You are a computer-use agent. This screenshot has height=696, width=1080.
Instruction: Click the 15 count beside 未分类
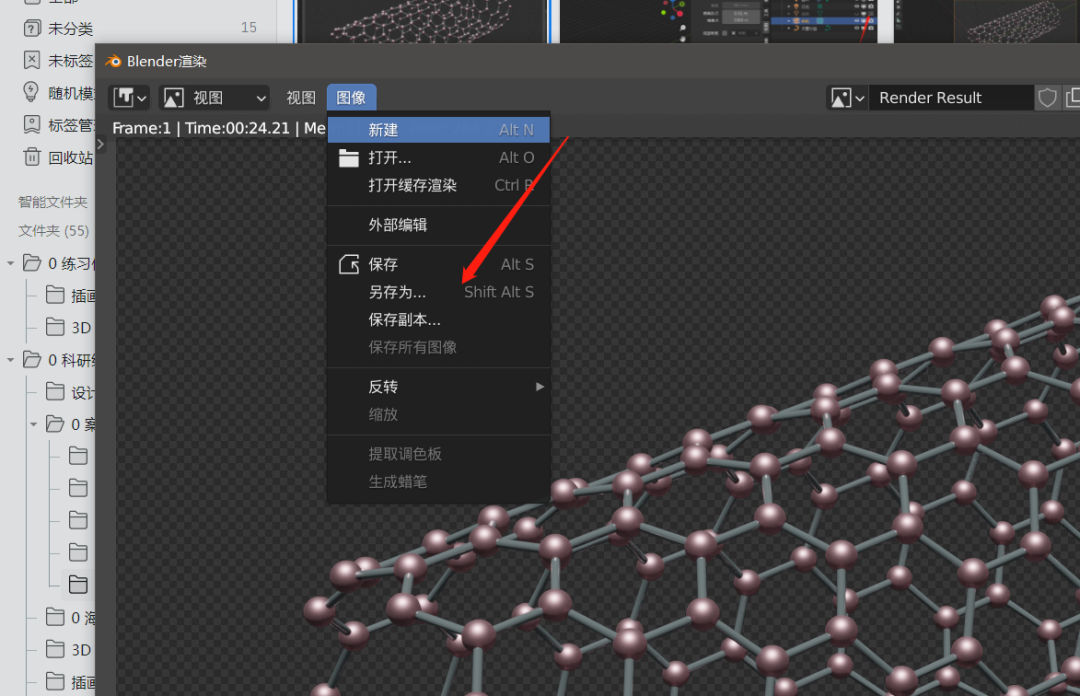coord(249,28)
